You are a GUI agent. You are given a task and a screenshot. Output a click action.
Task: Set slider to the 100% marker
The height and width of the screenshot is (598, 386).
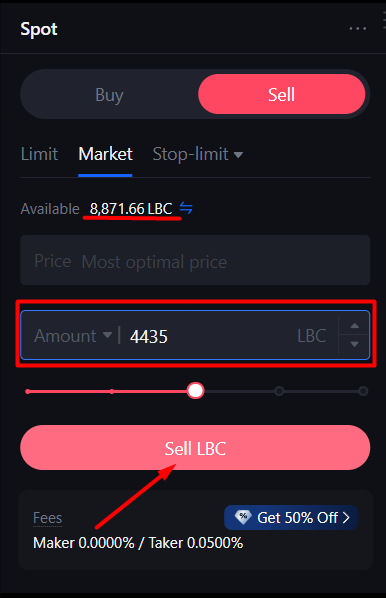363,391
